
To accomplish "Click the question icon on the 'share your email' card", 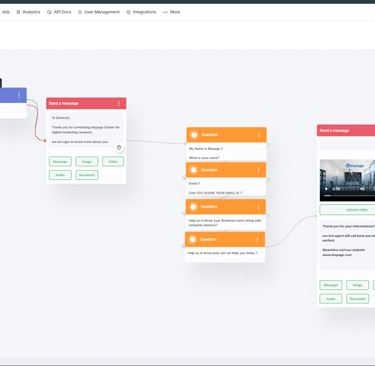I will click(193, 170).
